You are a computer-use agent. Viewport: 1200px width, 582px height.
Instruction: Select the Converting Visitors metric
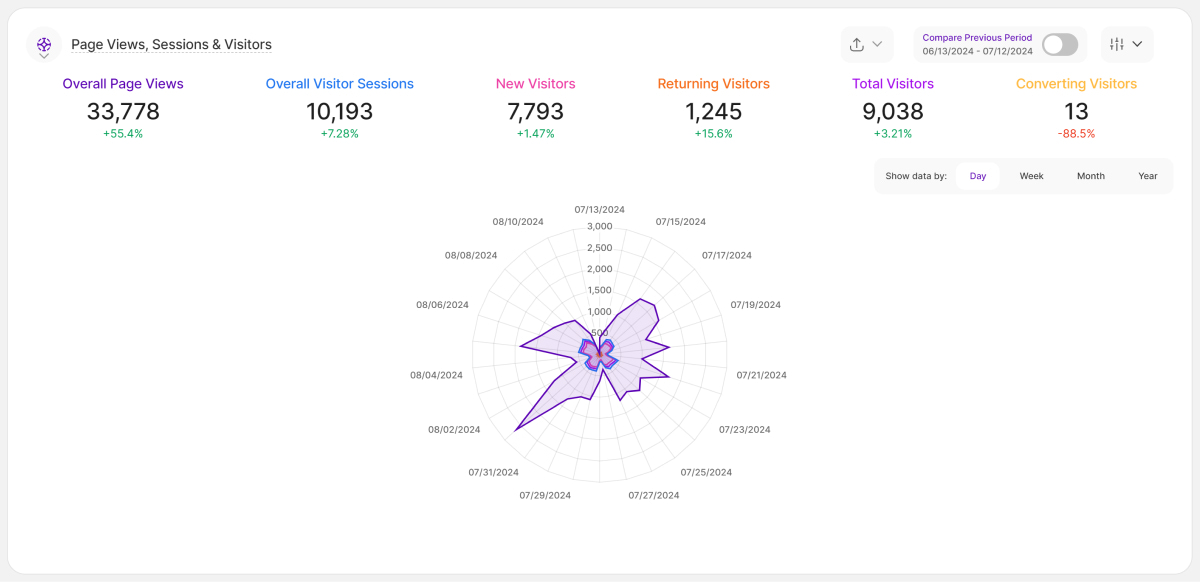point(1076,84)
